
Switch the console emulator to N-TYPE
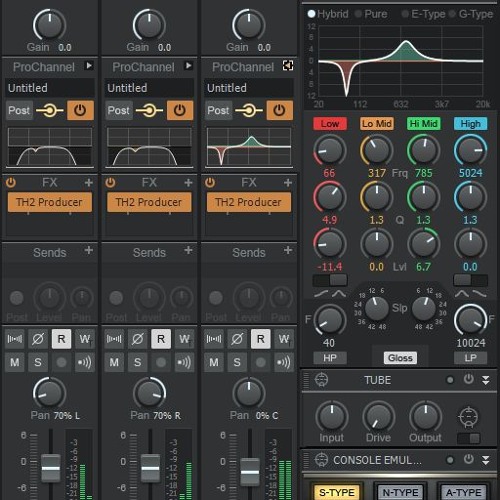pyautogui.click(x=400, y=492)
